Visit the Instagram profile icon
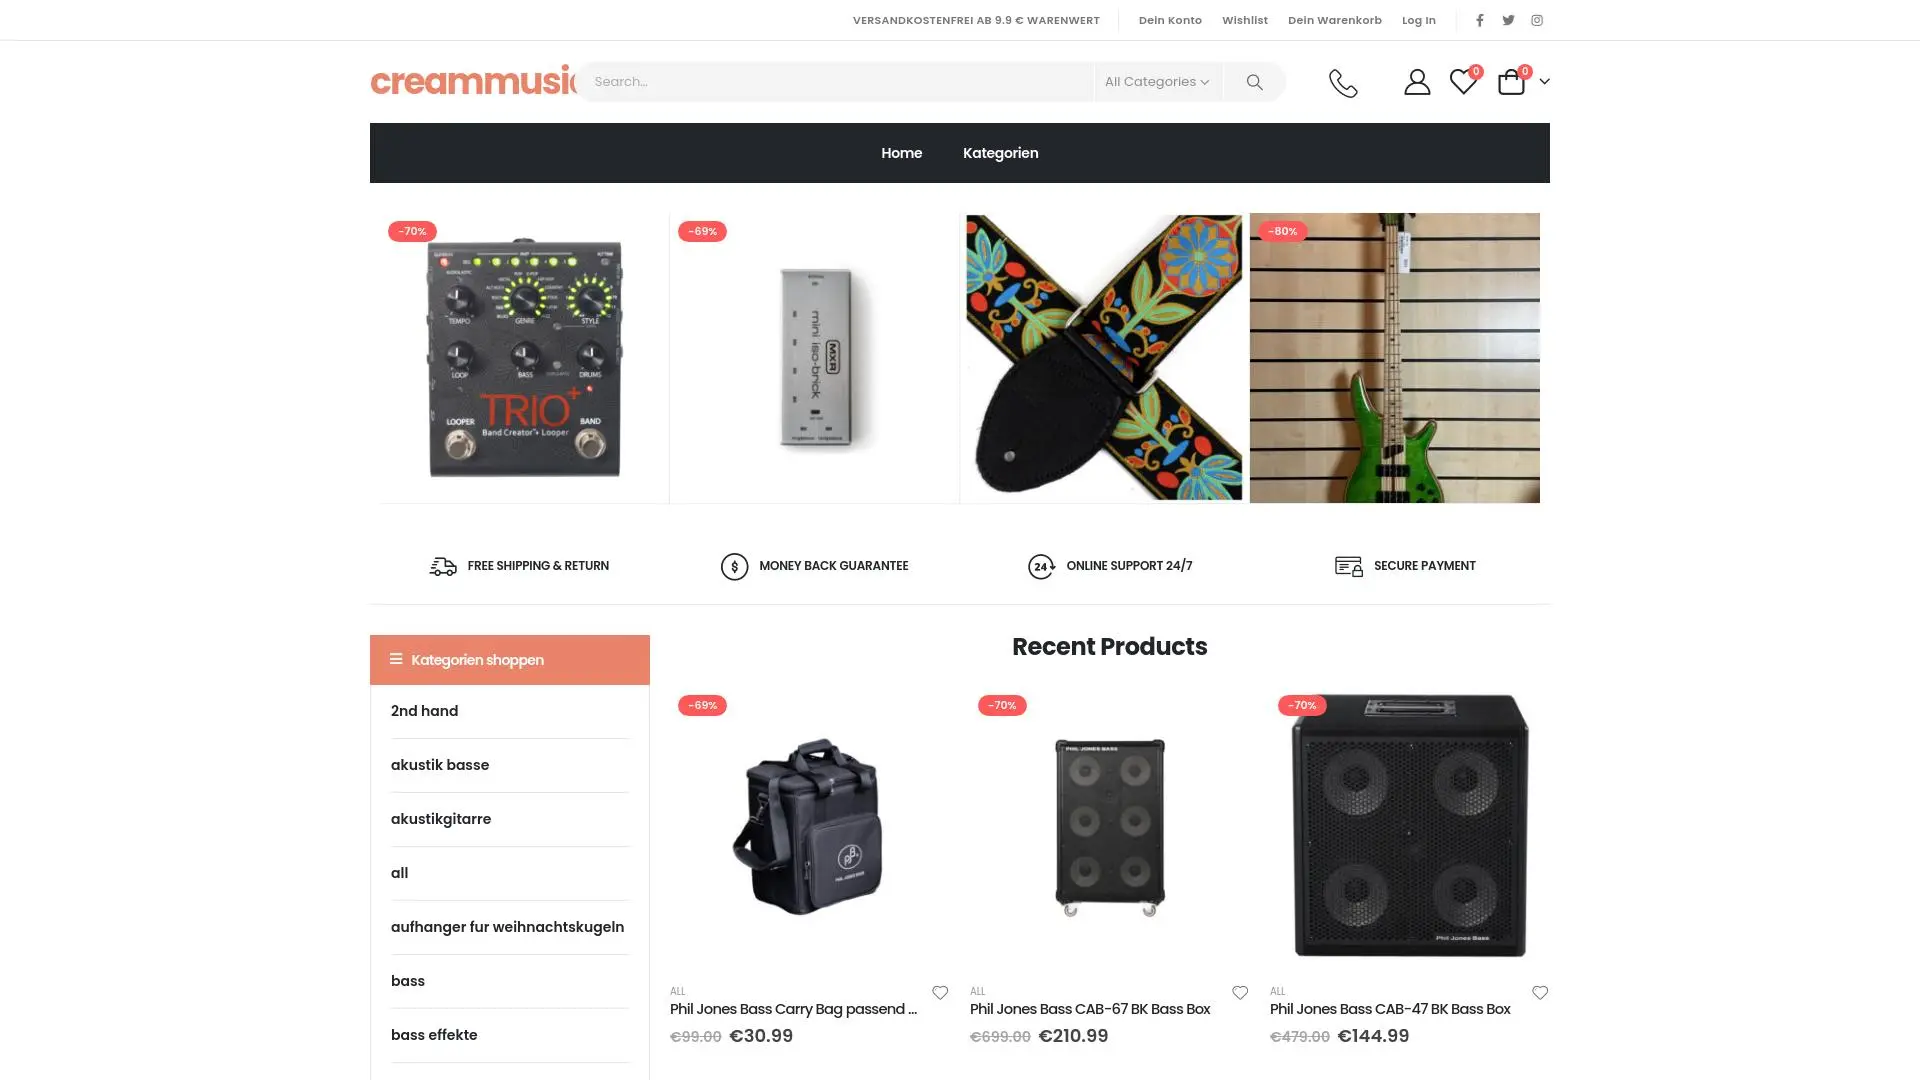Image resolution: width=1920 pixels, height=1080 pixels. coord(1537,20)
